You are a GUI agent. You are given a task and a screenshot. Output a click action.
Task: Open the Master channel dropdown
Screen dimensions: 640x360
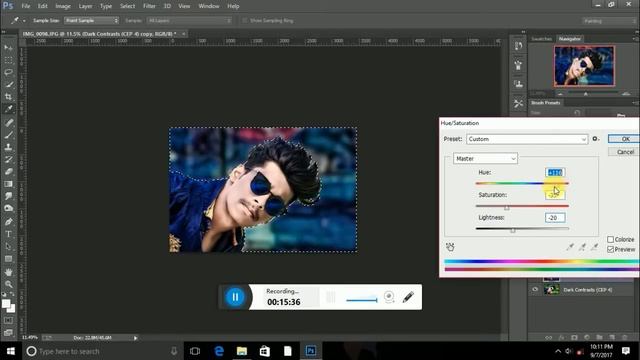(x=485, y=158)
